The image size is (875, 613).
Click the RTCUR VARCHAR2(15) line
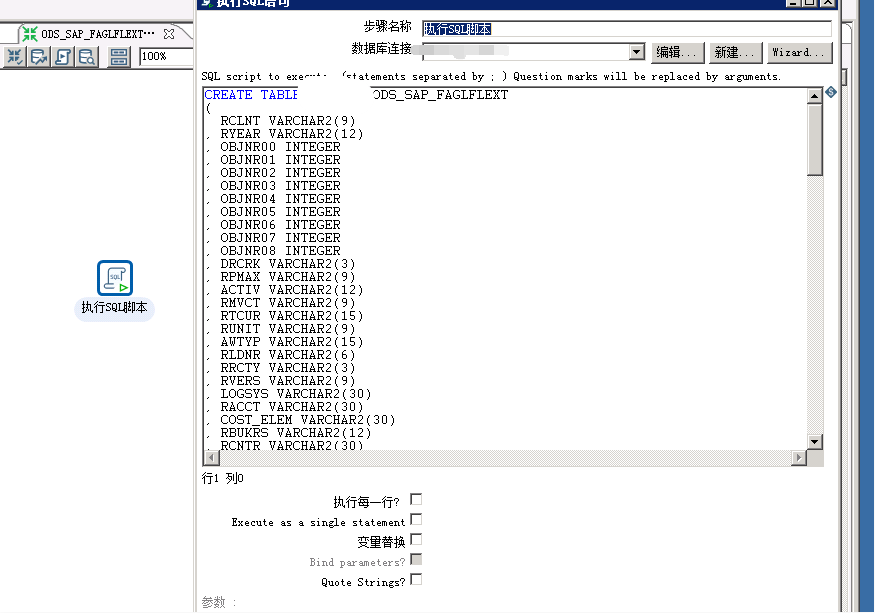291,316
